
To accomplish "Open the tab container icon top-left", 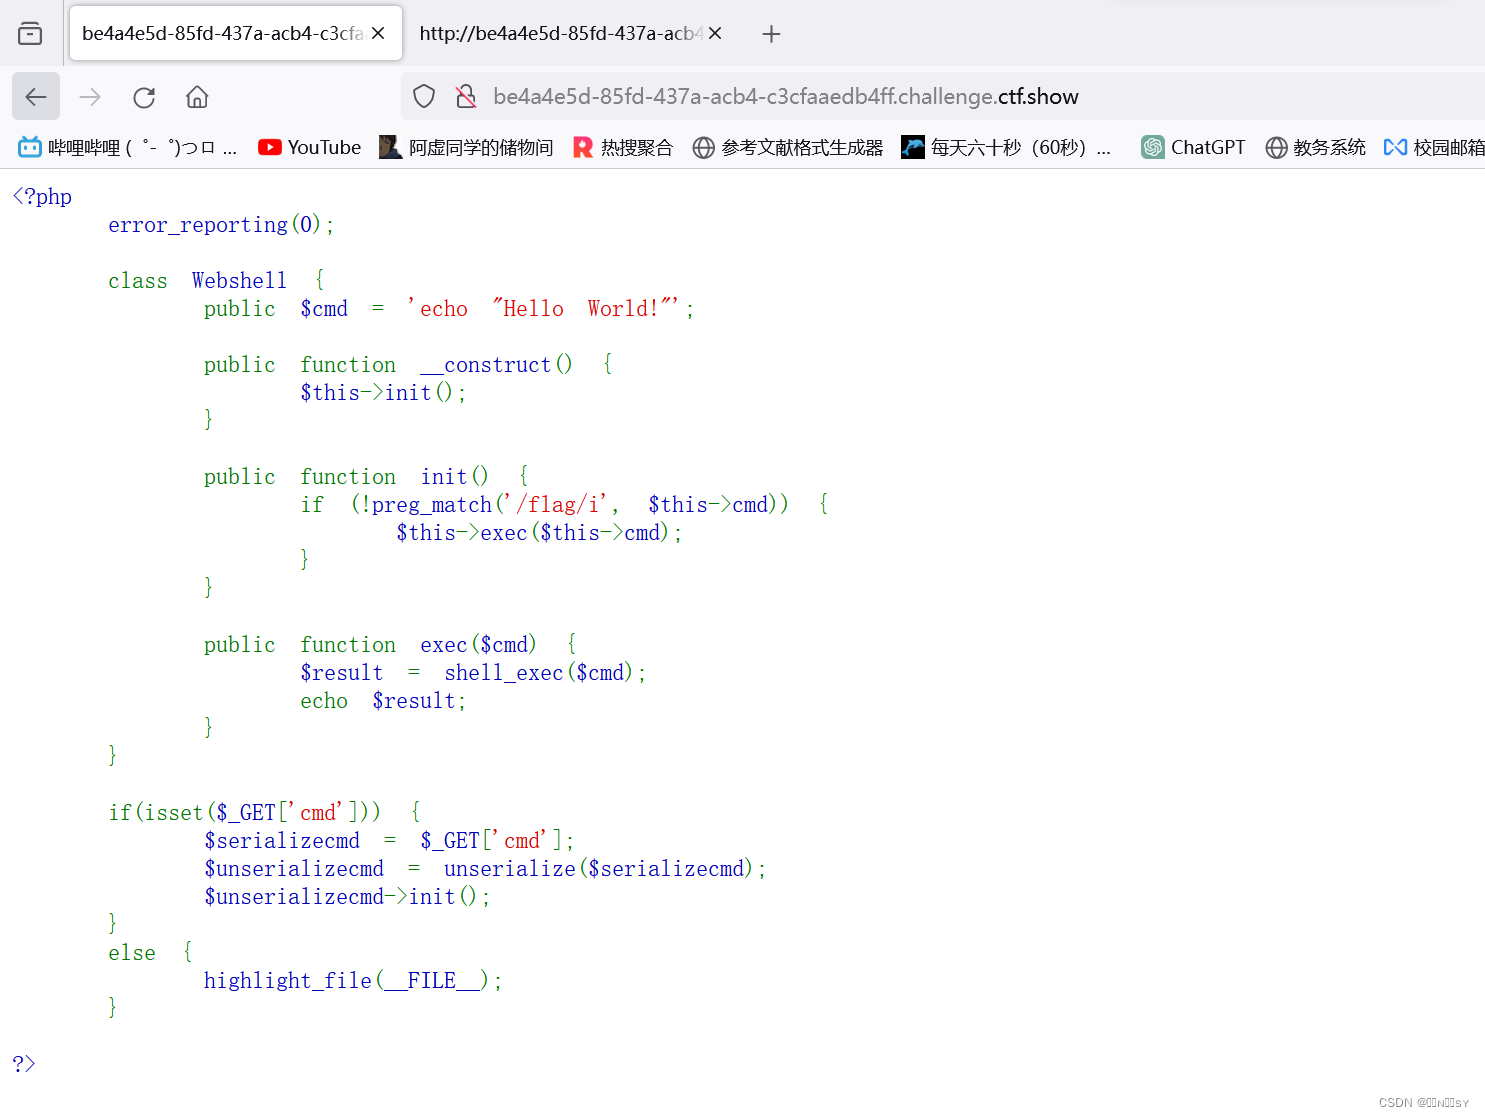I will (x=30, y=32).
